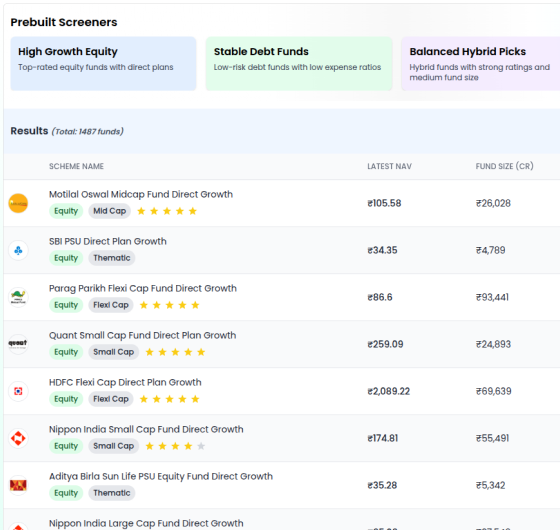Sort by the Scheme Name column header
The width and height of the screenshot is (560, 530).
(x=76, y=166)
